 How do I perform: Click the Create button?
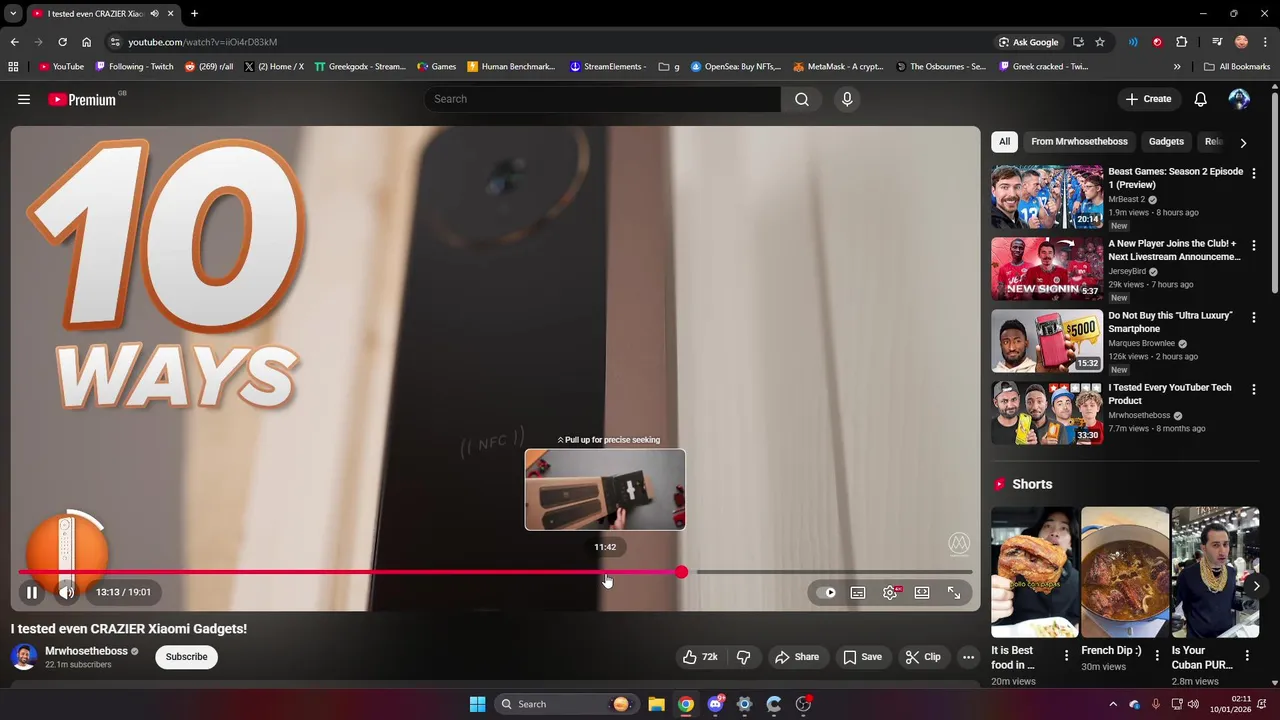(x=1148, y=99)
